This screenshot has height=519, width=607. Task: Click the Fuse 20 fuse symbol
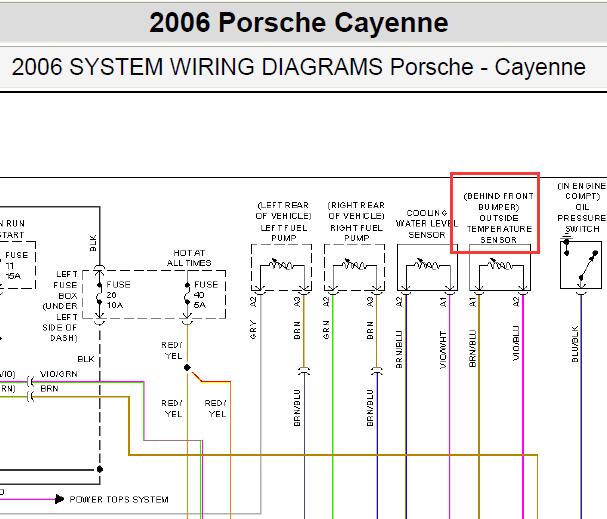point(99,295)
